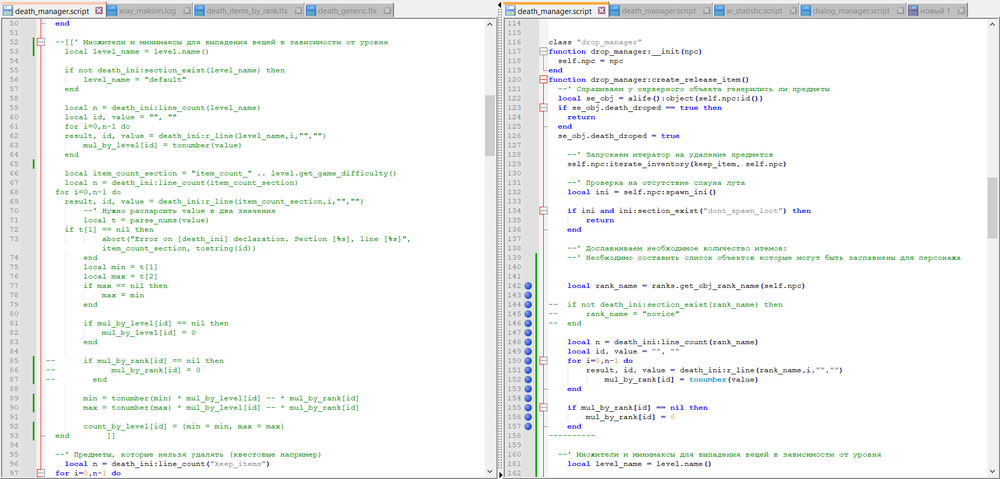
Task: Collapse the for-loop fold at line 97
Action: point(41,473)
